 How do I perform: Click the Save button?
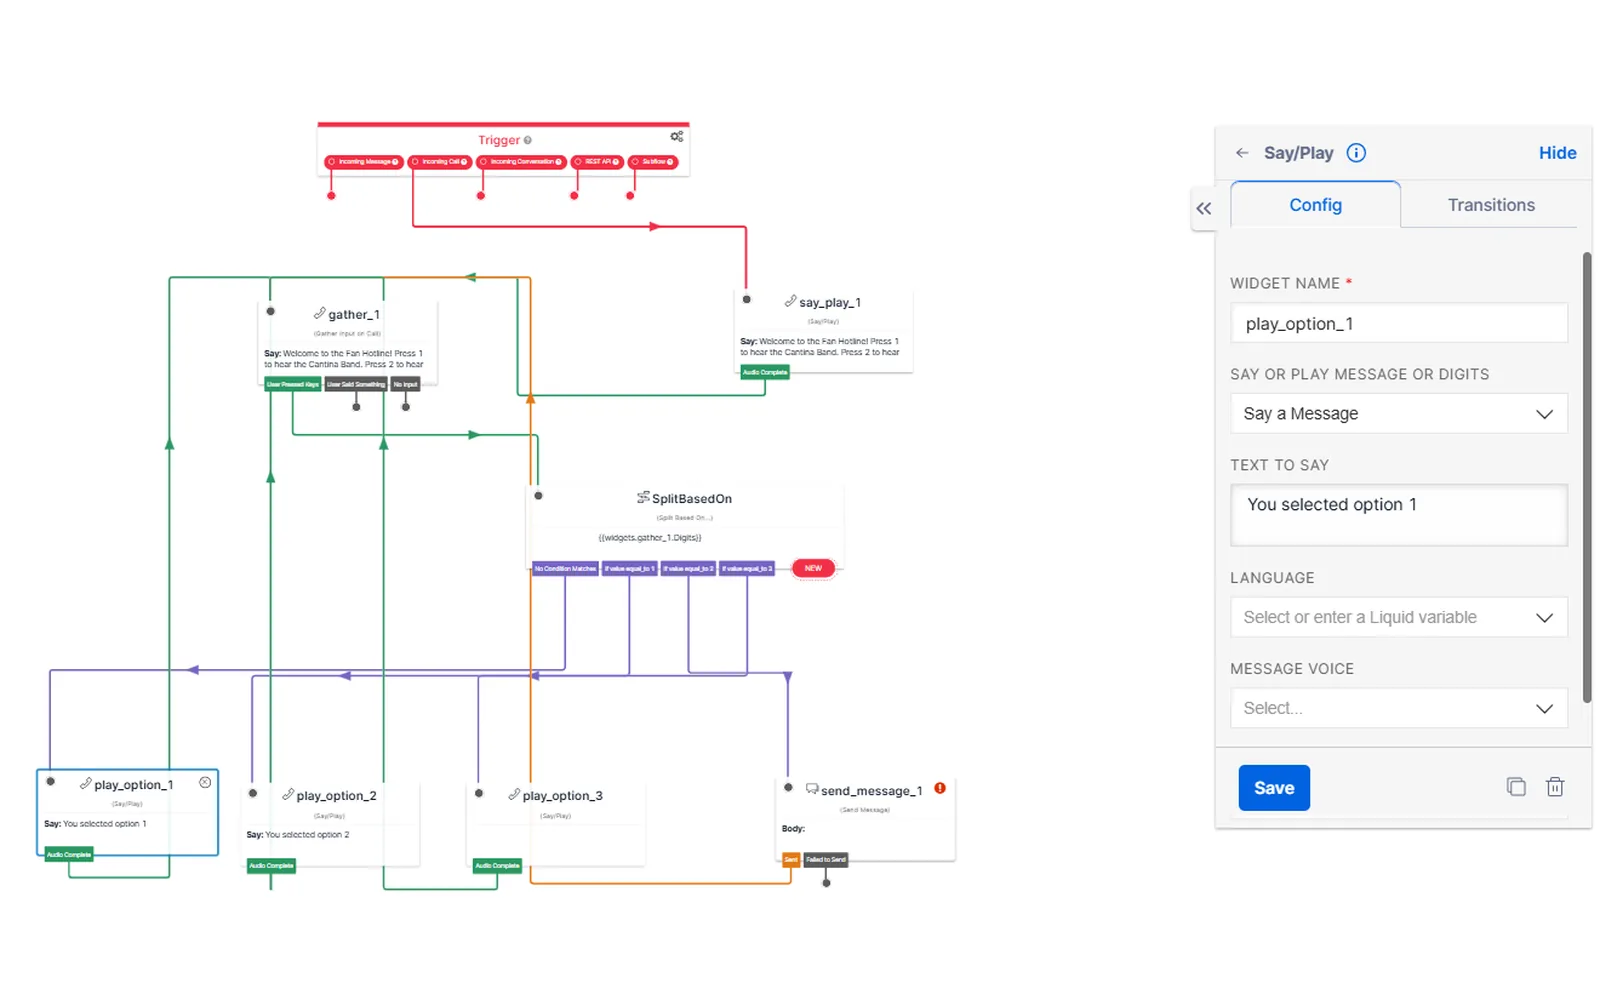(x=1274, y=788)
